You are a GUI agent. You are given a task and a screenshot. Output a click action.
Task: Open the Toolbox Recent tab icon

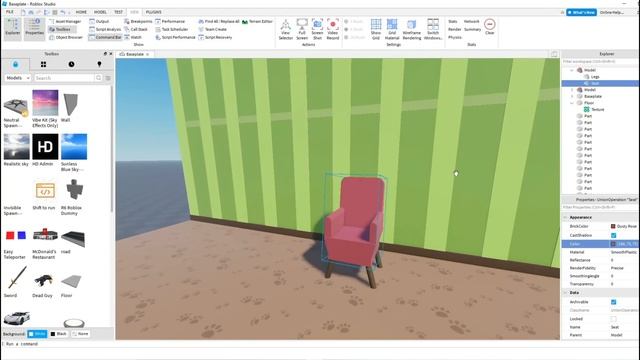pyautogui.click(x=71, y=64)
